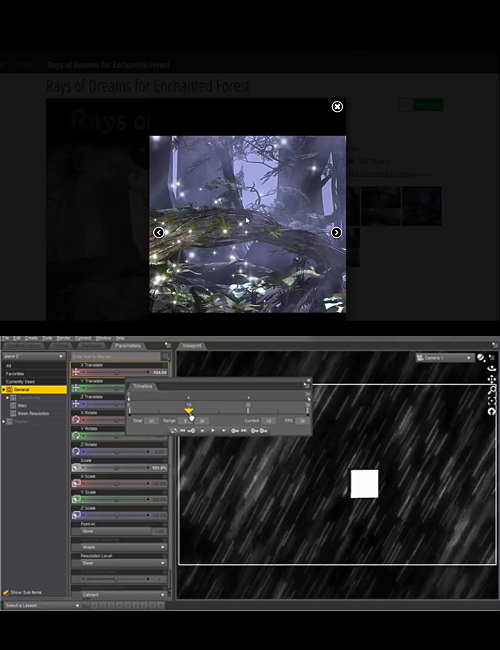Open the File menu in DAZ Studio
This screenshot has width=500, height=650.
(x=6, y=338)
